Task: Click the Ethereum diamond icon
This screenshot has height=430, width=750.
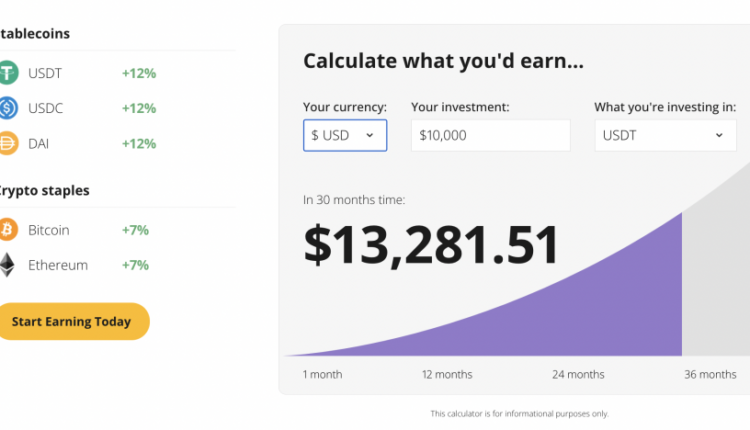Action: [8, 265]
